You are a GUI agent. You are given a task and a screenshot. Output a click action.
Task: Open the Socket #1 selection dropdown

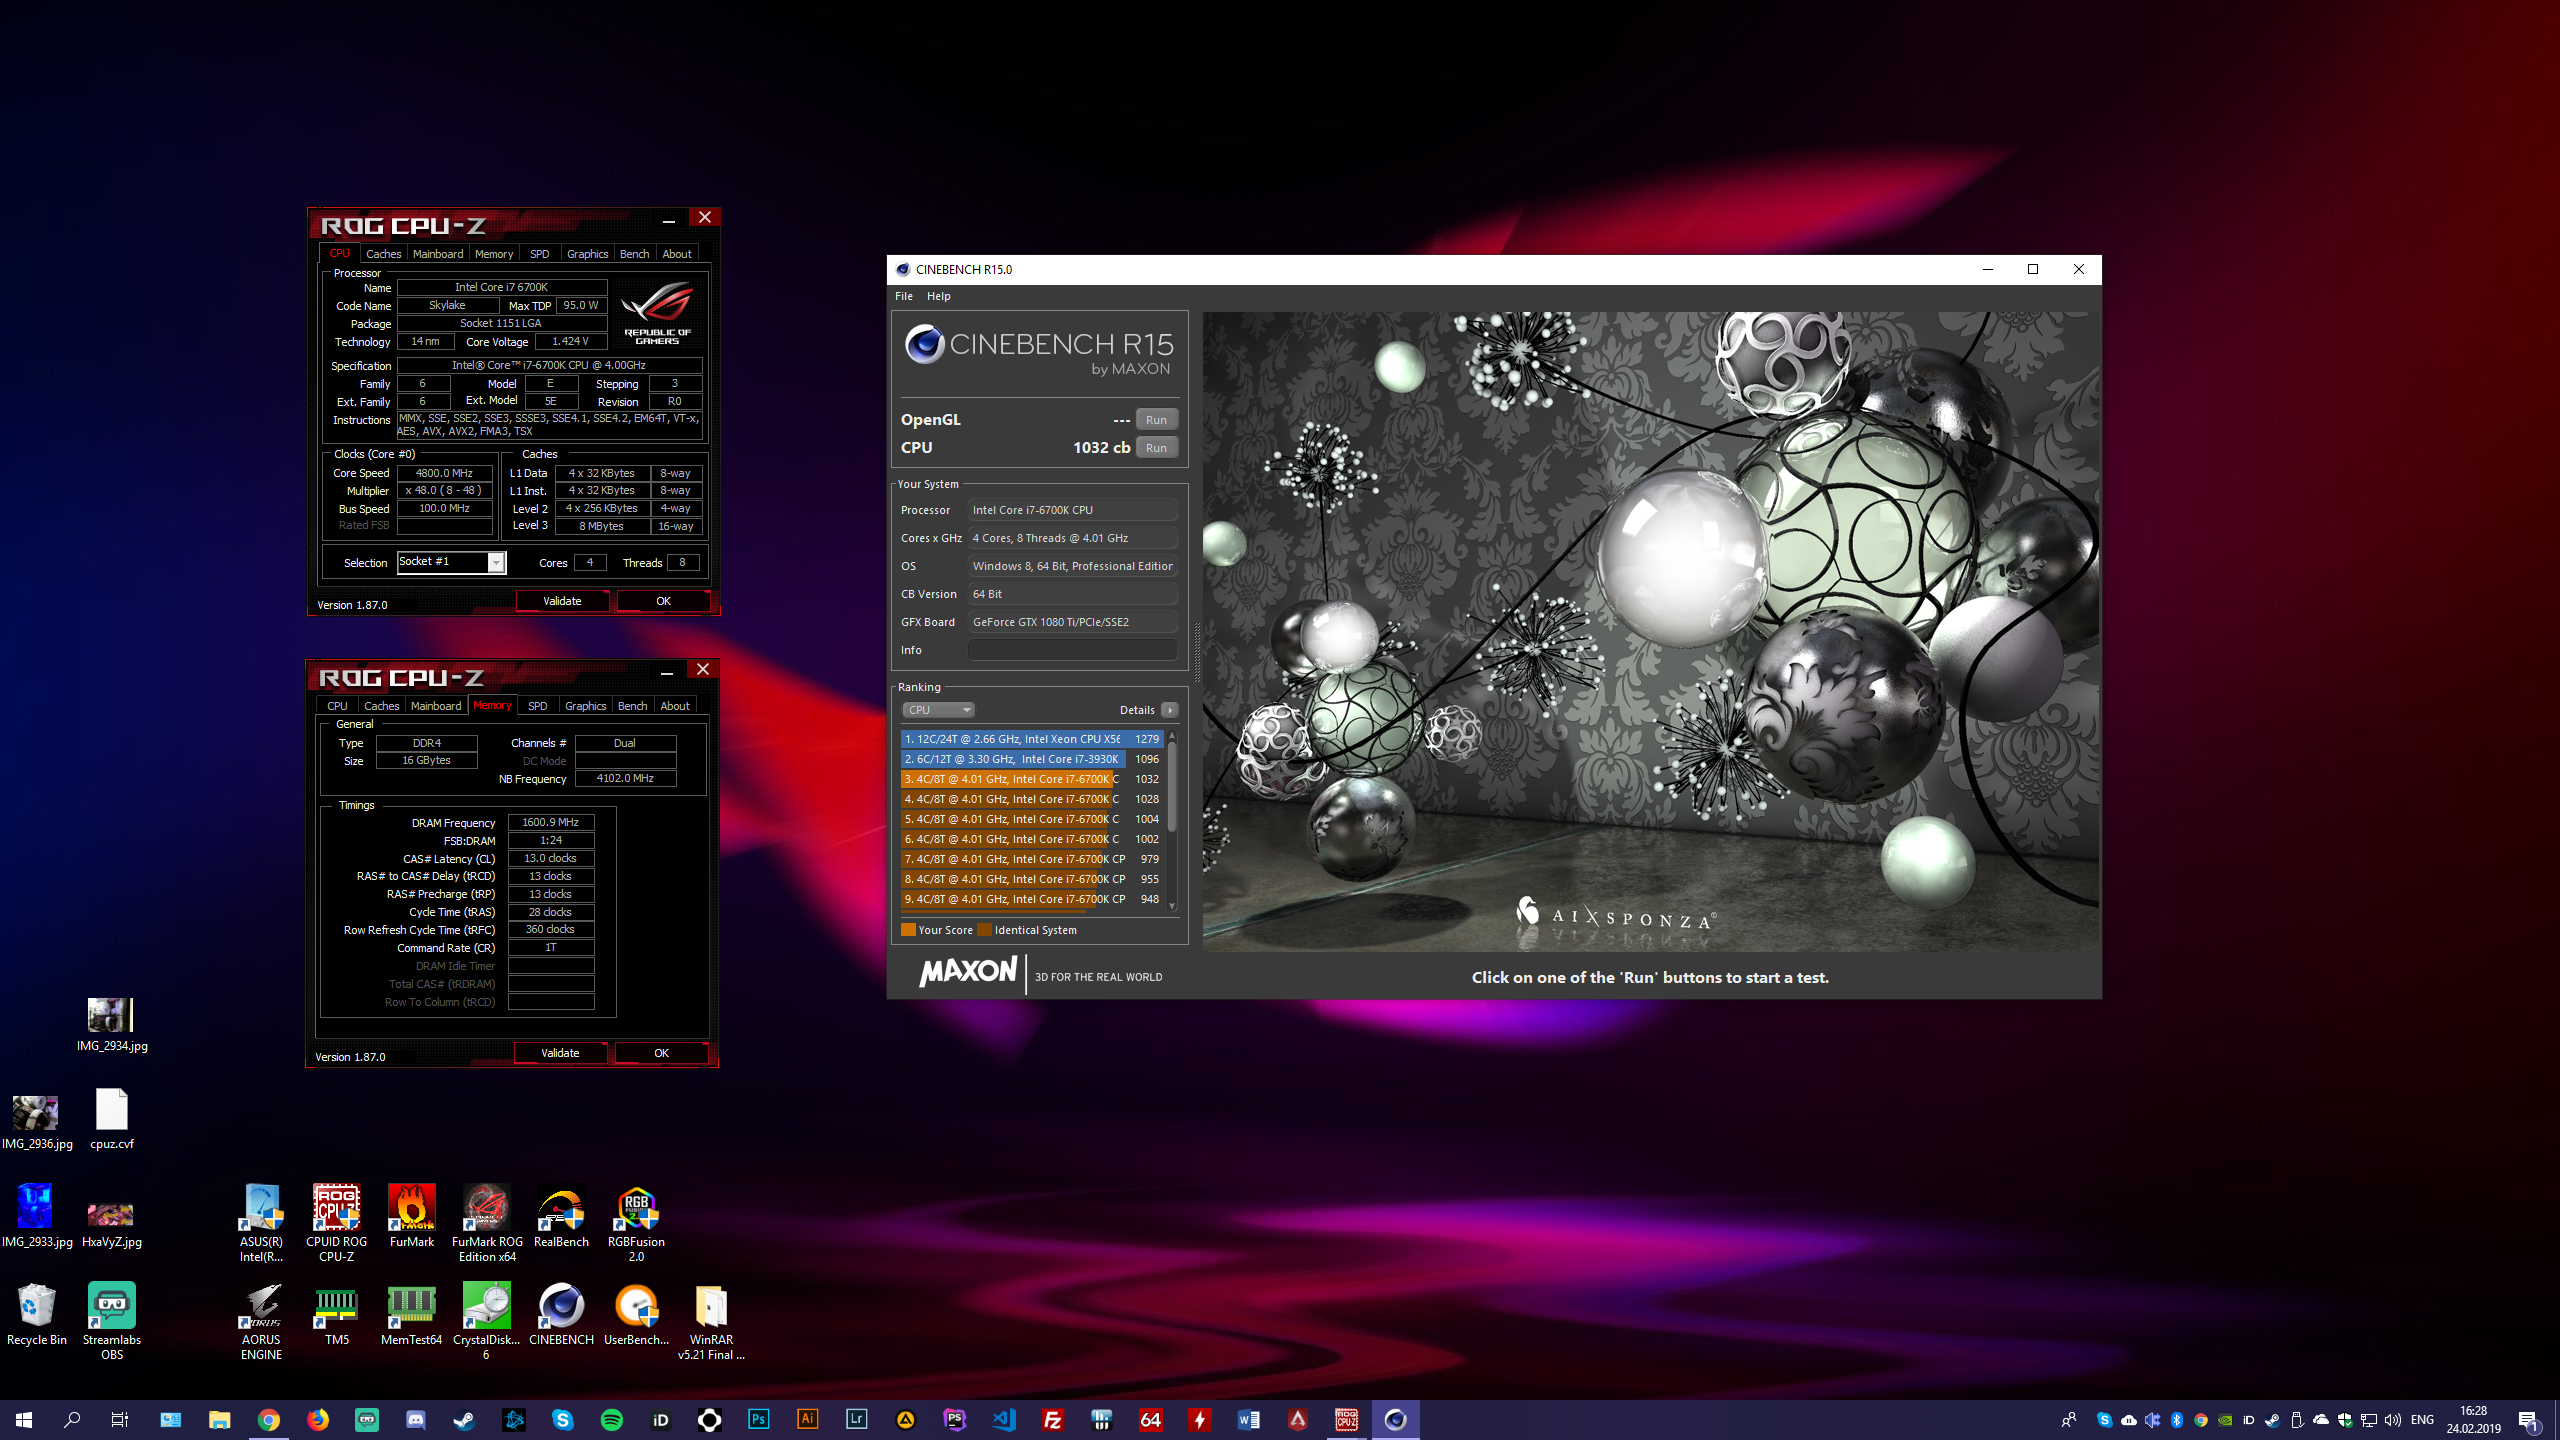451,562
